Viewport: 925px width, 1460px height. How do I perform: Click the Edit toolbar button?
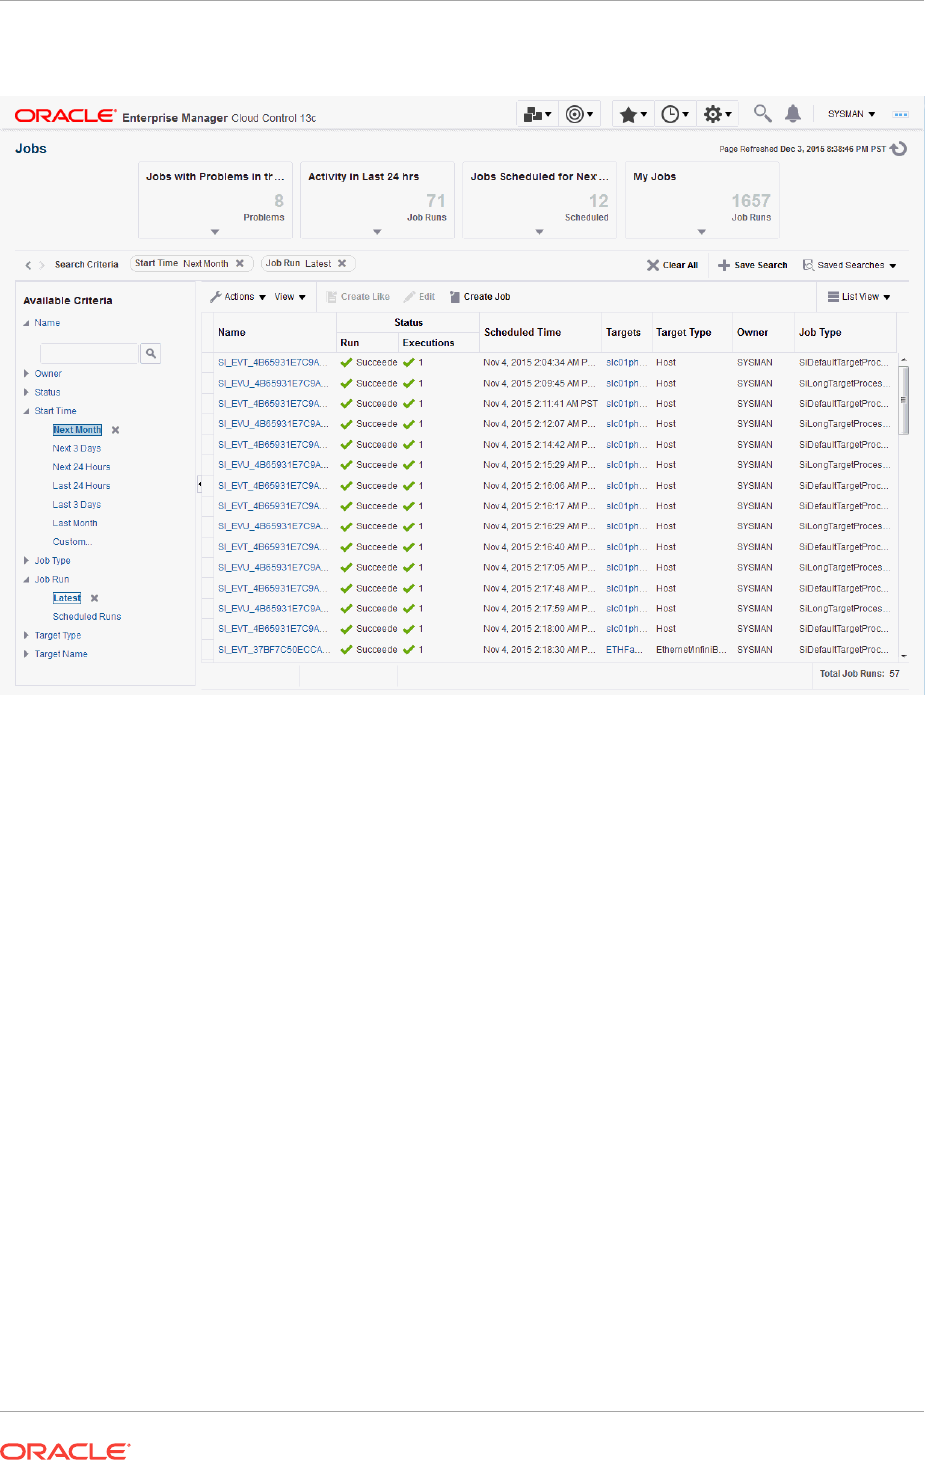pyautogui.click(x=419, y=297)
